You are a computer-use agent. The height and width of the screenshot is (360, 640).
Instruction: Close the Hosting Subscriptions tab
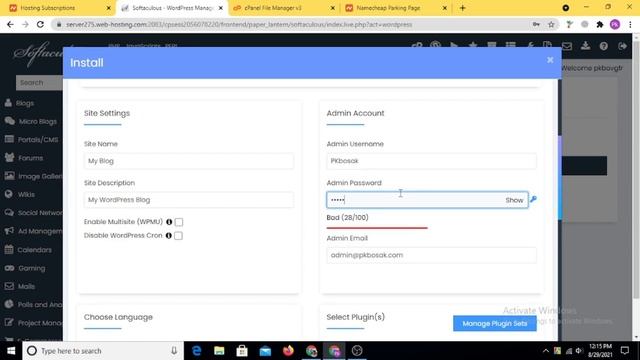(109, 8)
